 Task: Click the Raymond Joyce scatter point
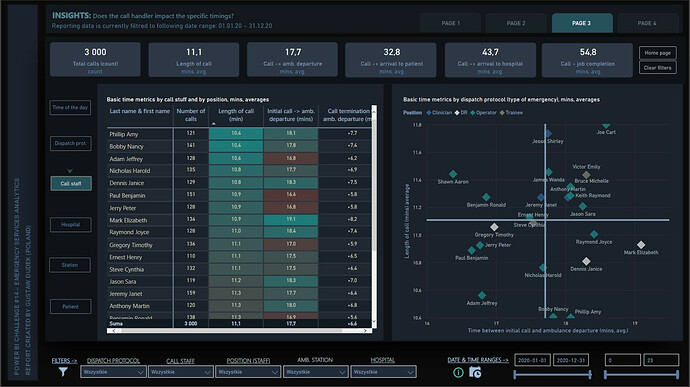(594, 234)
